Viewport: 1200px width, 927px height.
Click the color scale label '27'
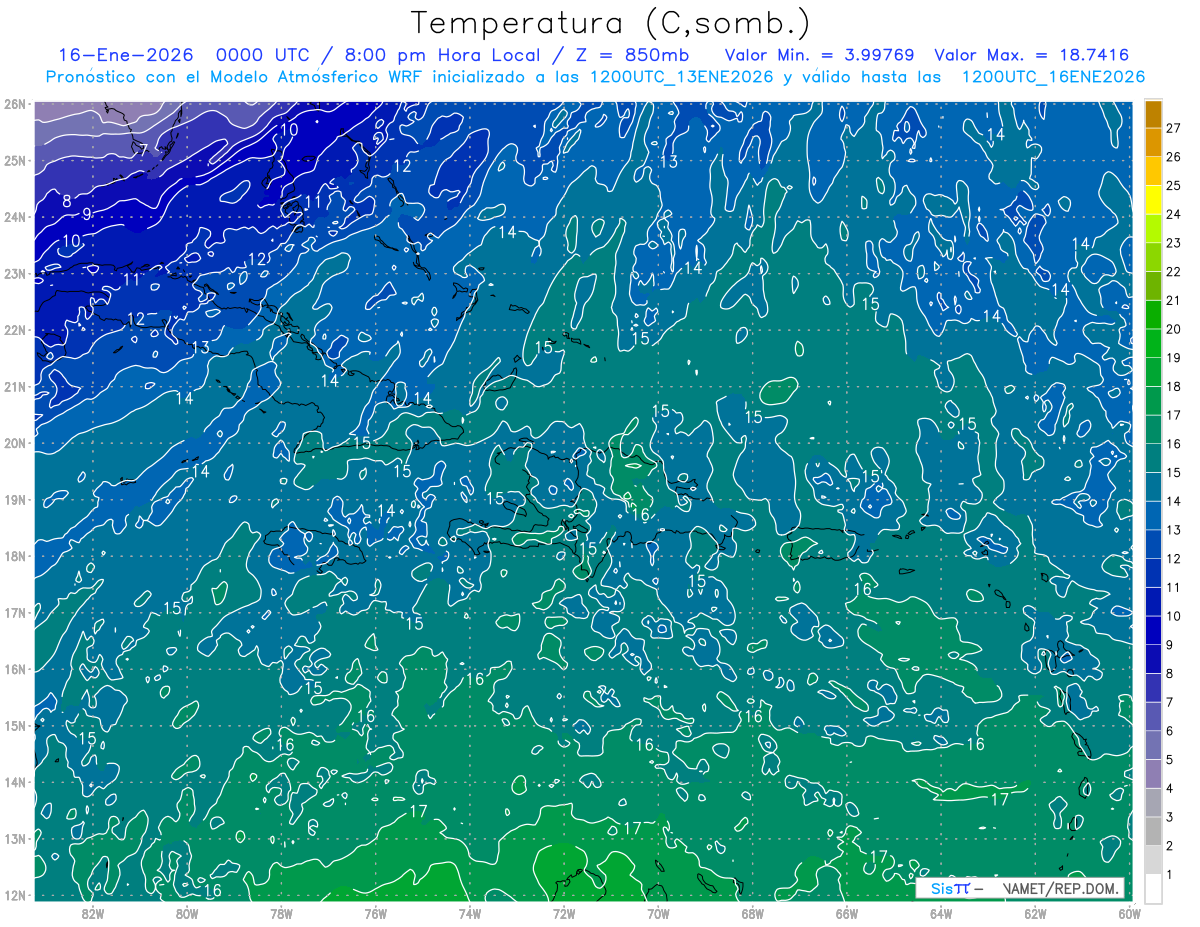tap(1173, 128)
